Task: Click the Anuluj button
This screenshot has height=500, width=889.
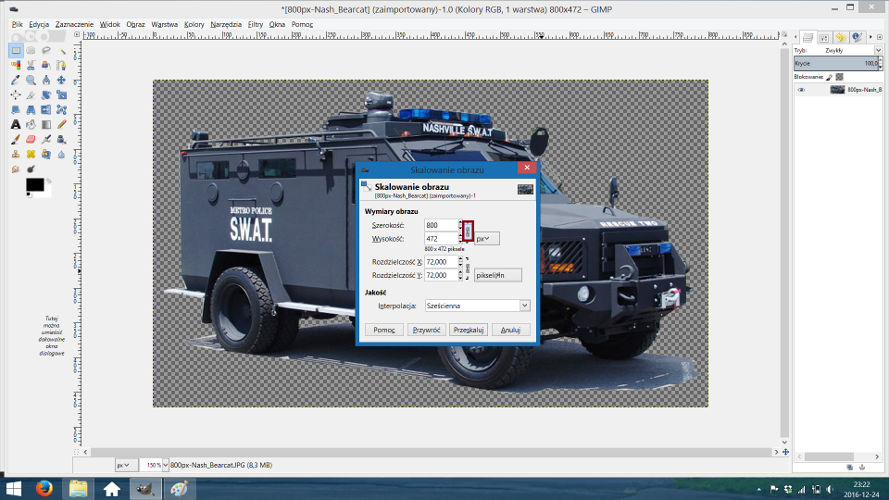Action: tap(510, 330)
